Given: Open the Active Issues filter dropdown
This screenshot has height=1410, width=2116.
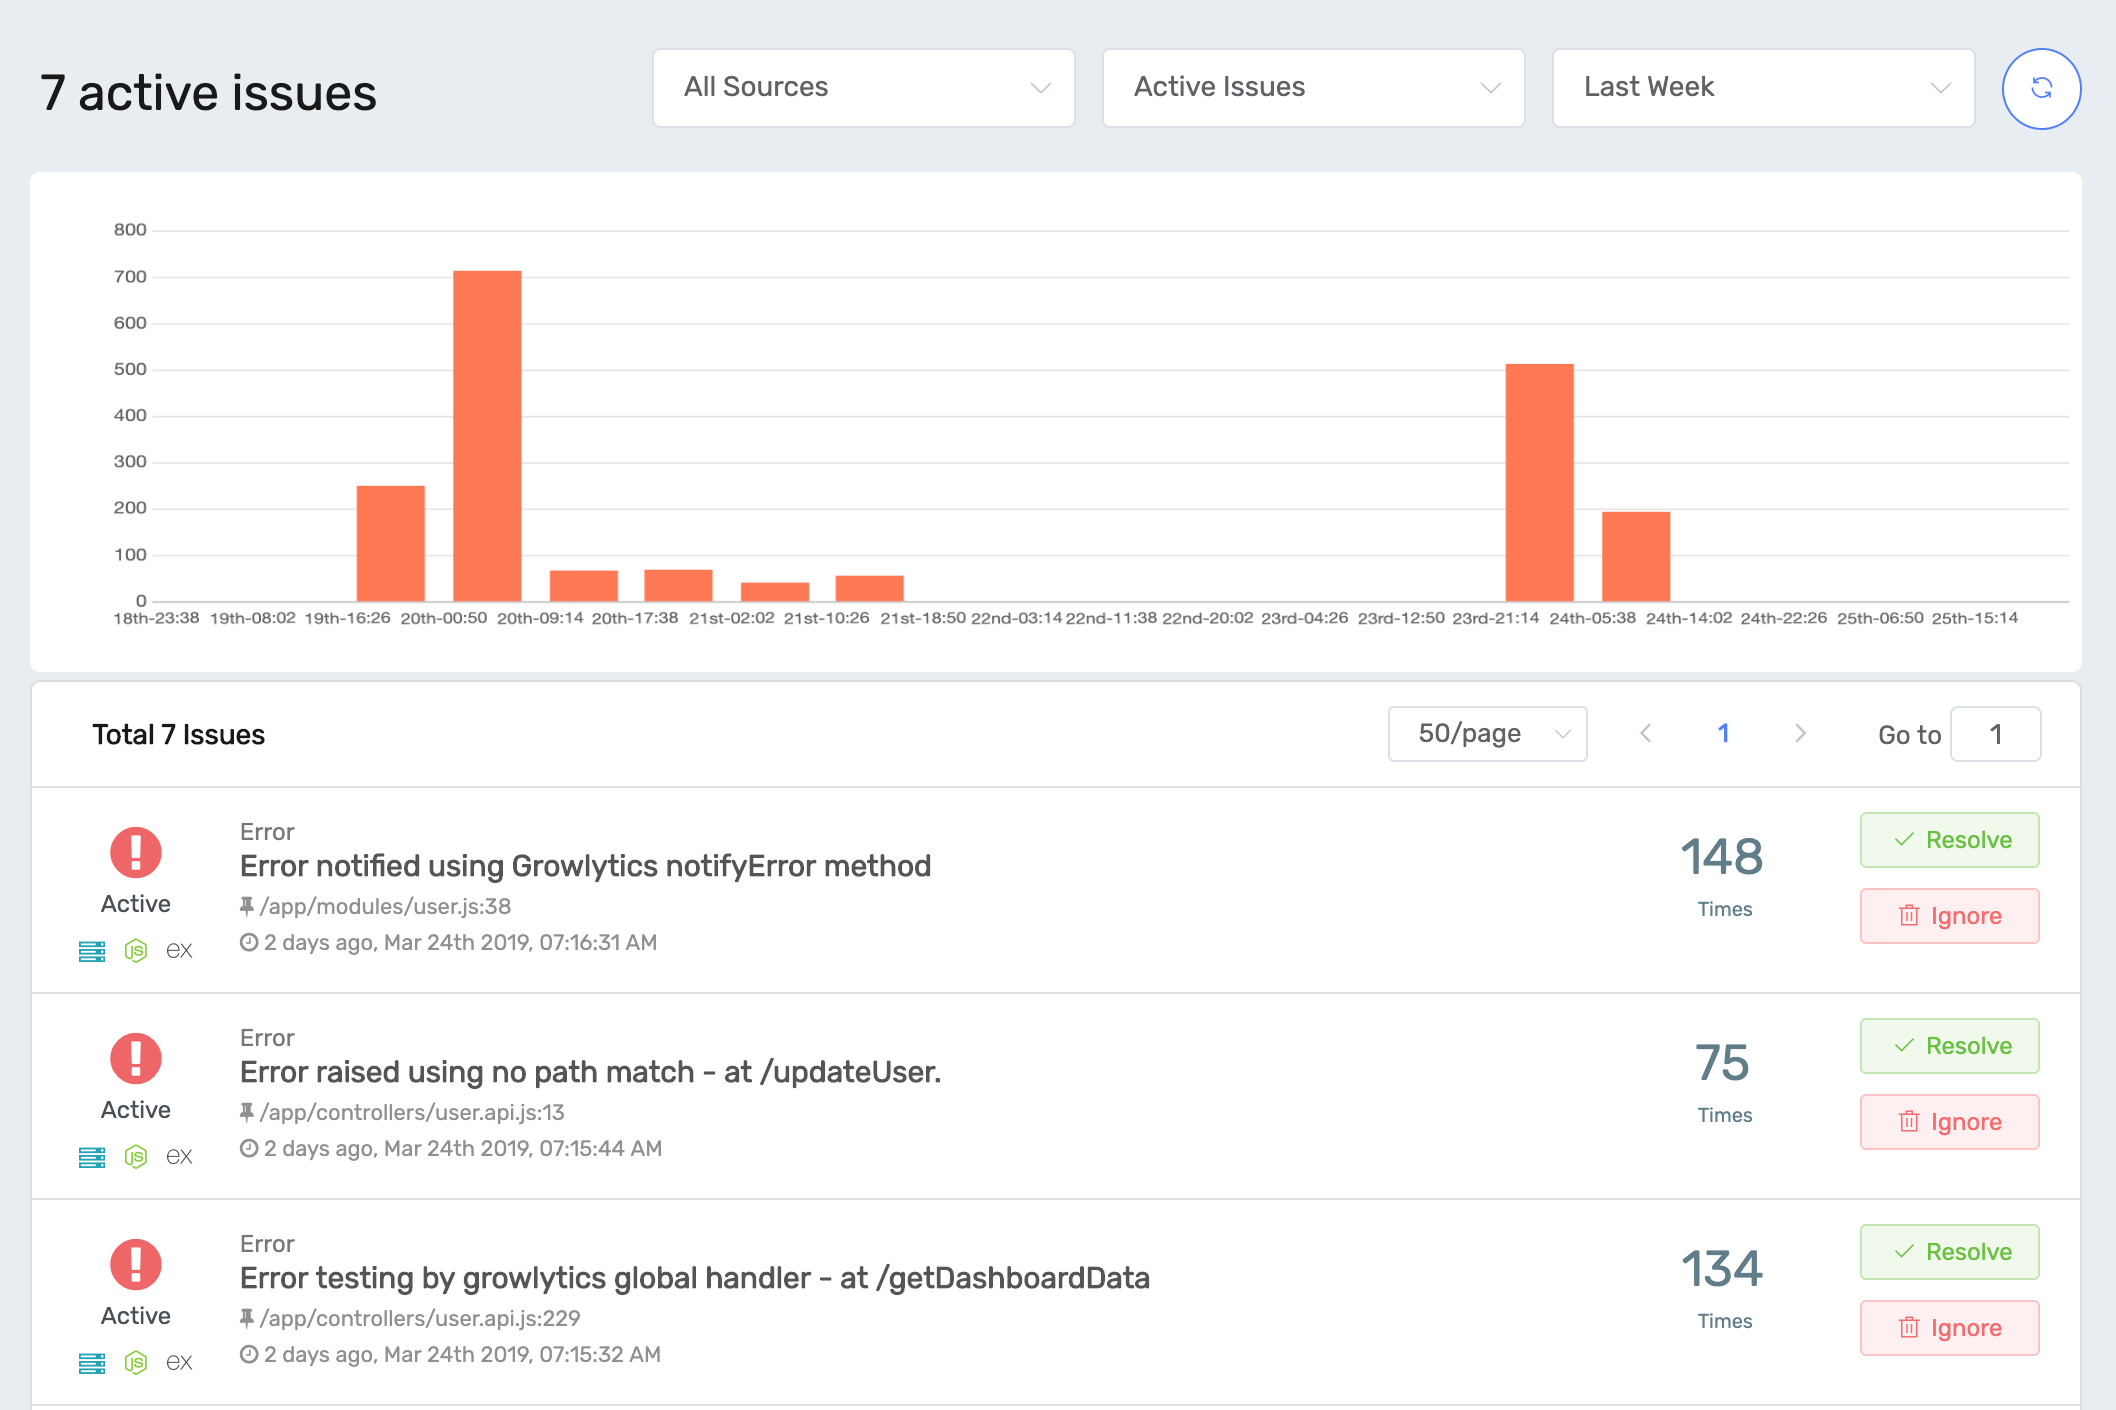Looking at the screenshot, I should tap(1312, 88).
